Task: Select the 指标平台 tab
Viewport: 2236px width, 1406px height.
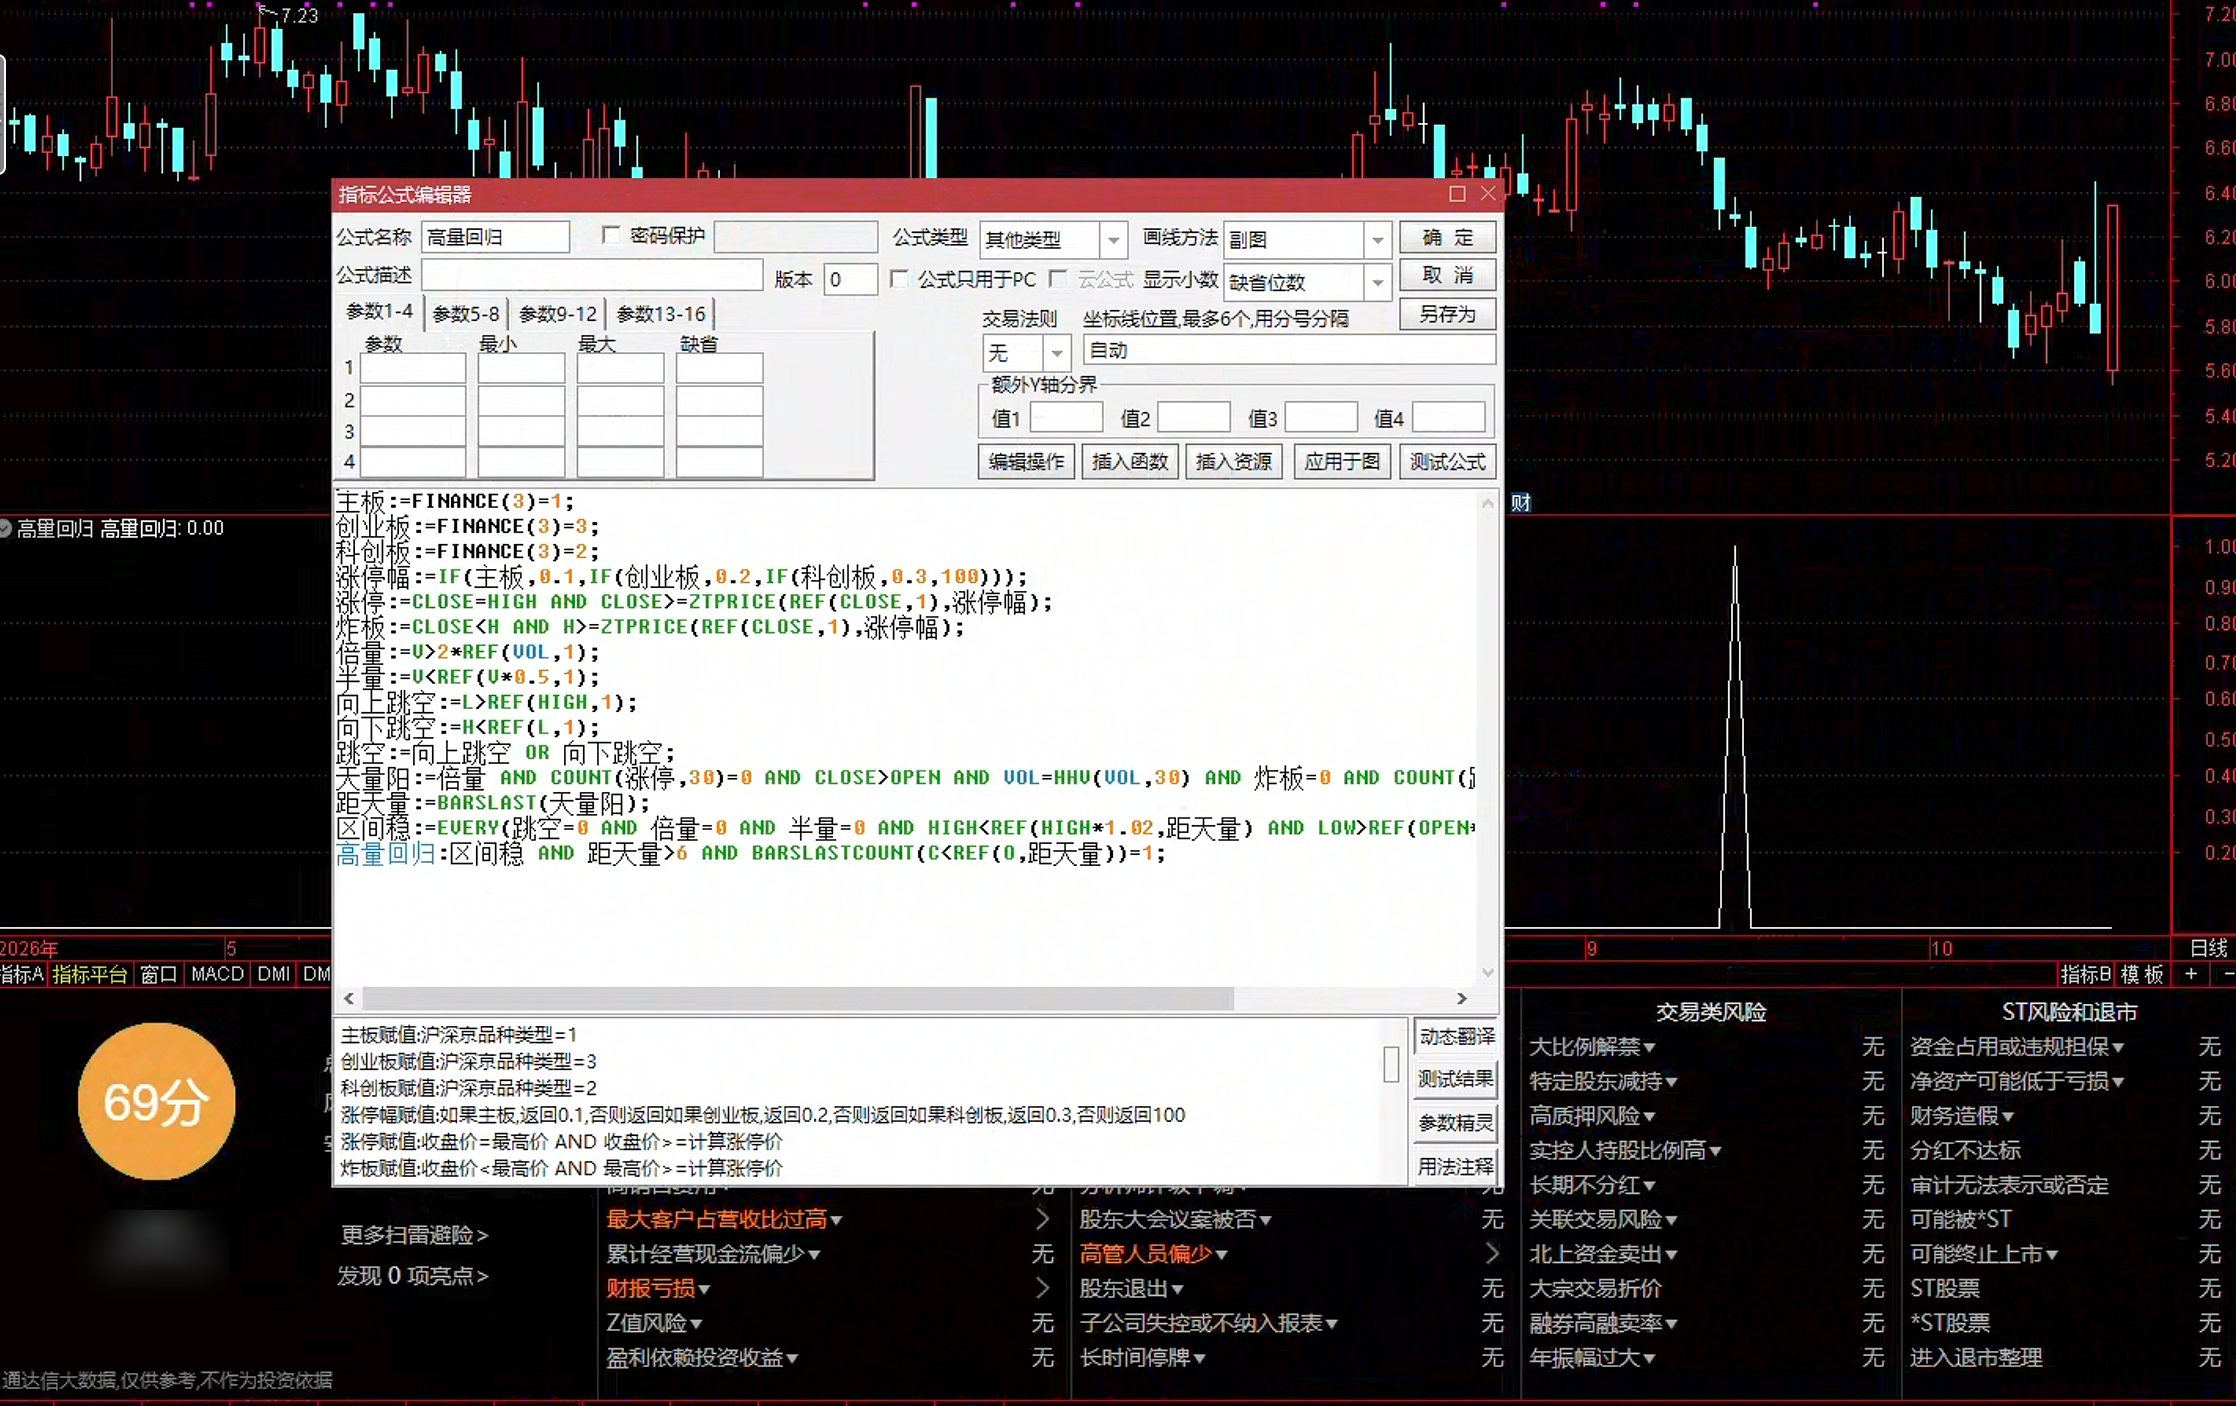Action: (x=90, y=974)
